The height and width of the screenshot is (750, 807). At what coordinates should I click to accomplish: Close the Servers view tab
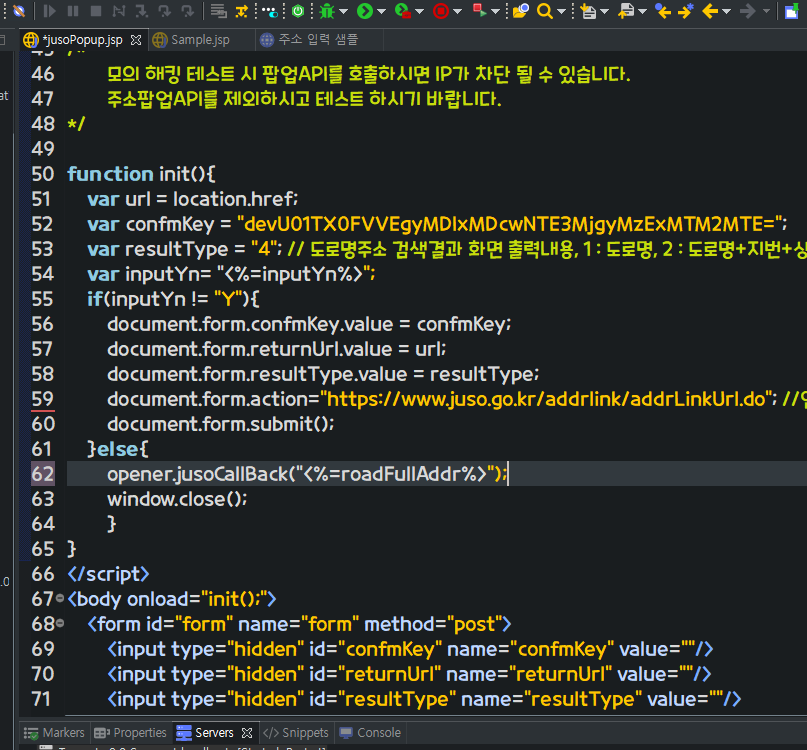[247, 732]
